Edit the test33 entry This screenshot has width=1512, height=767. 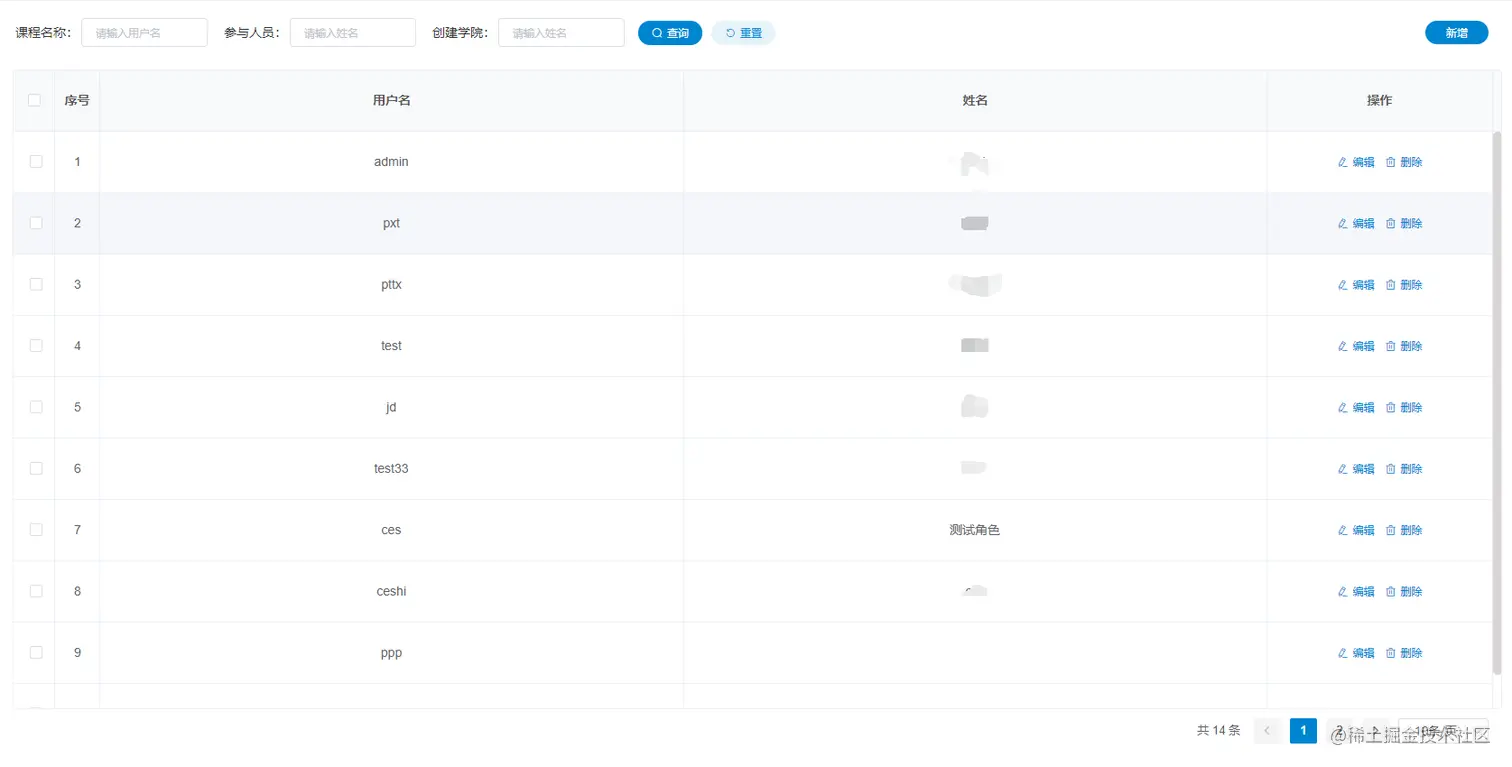1356,469
